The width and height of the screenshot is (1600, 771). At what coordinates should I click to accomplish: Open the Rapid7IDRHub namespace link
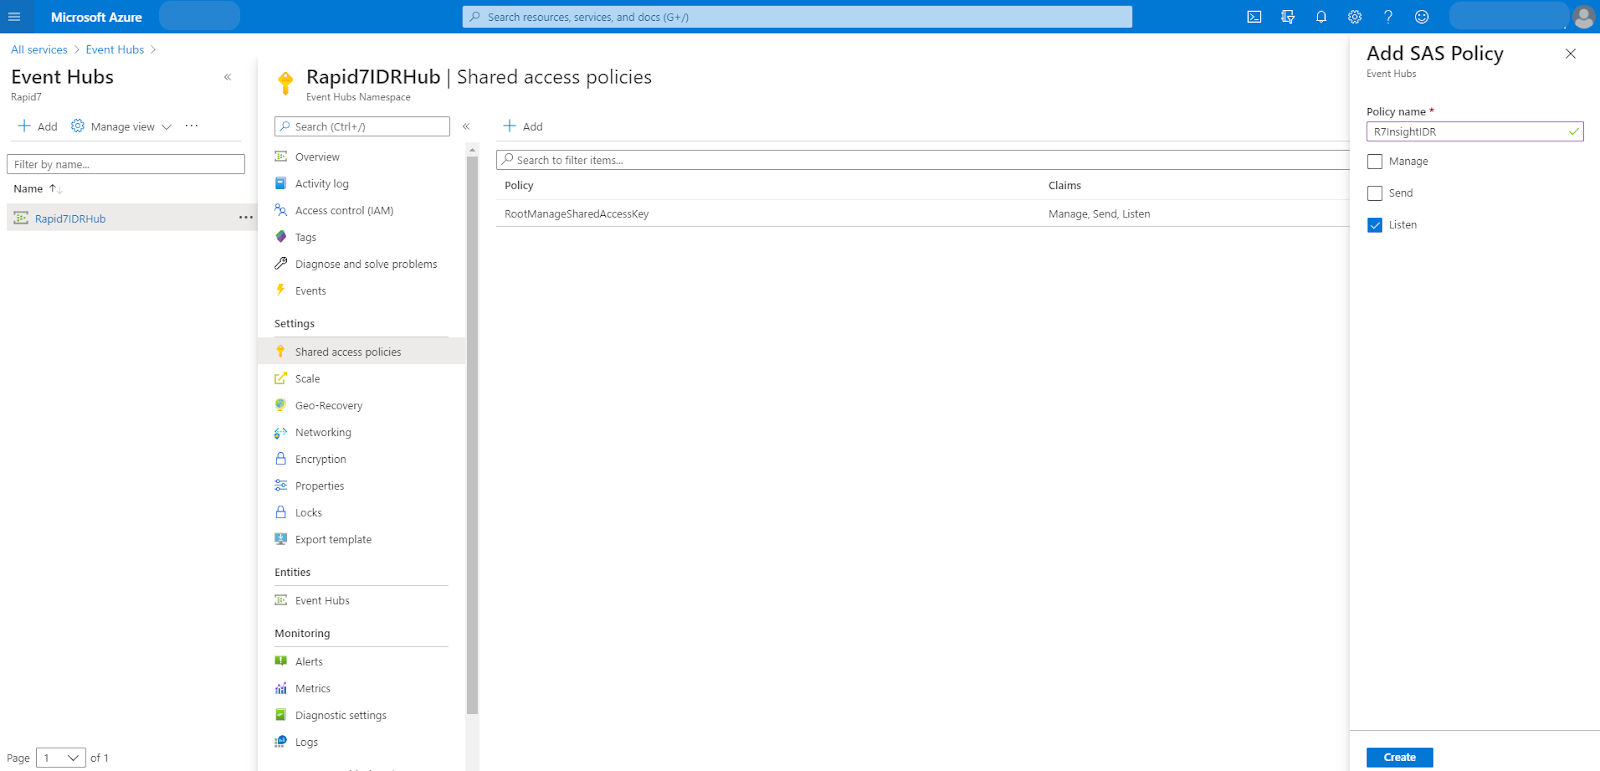point(70,218)
